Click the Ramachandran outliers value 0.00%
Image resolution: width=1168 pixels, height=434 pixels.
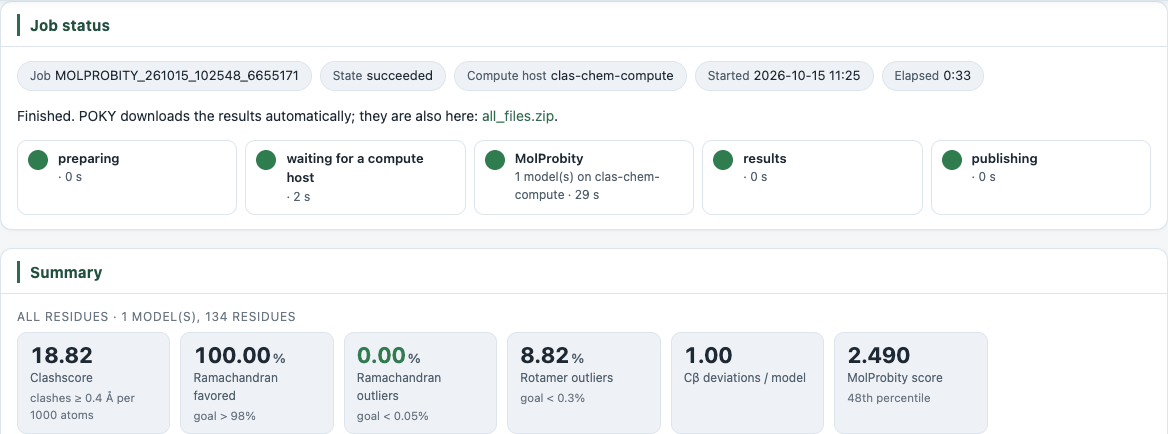pos(389,355)
